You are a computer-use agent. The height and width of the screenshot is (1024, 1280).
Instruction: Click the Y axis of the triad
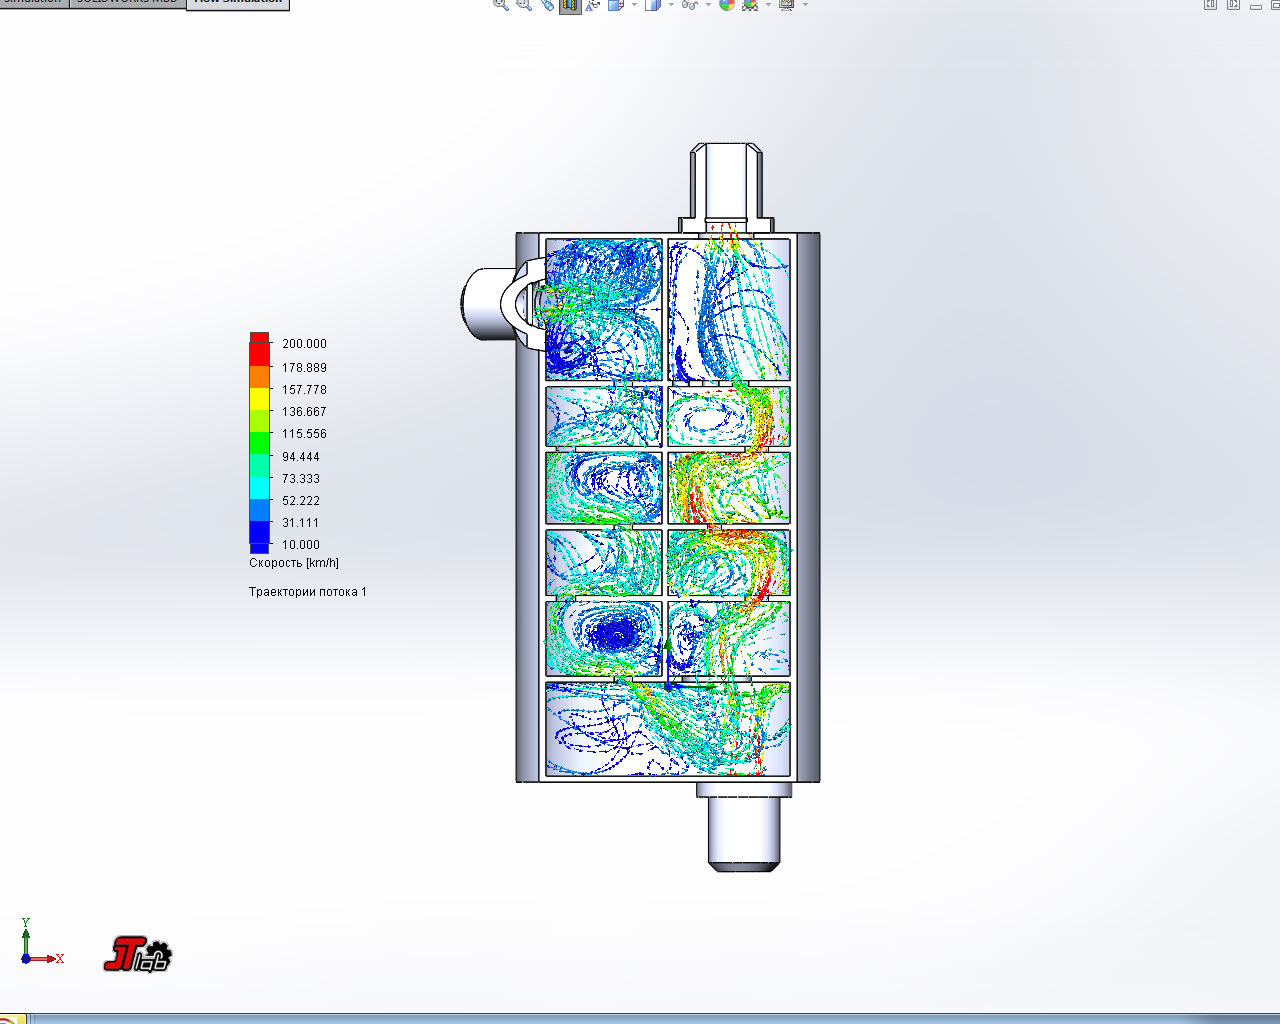(x=26, y=937)
